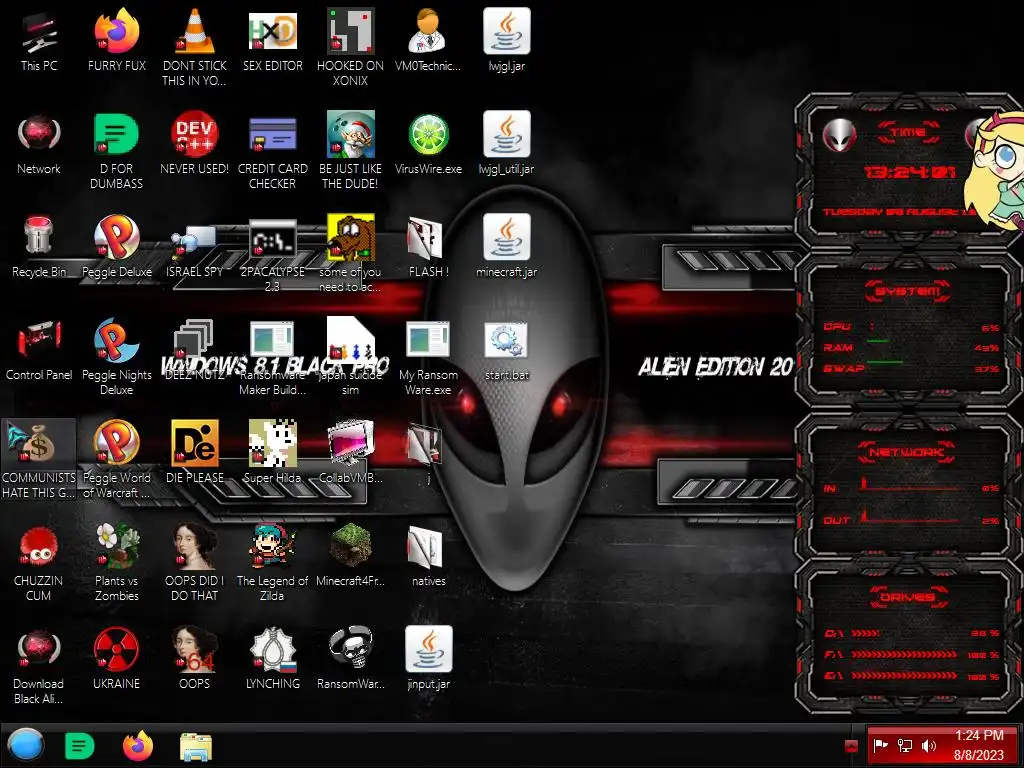1024x768 pixels.
Task: Click the volume speaker tray icon
Action: click(x=928, y=746)
